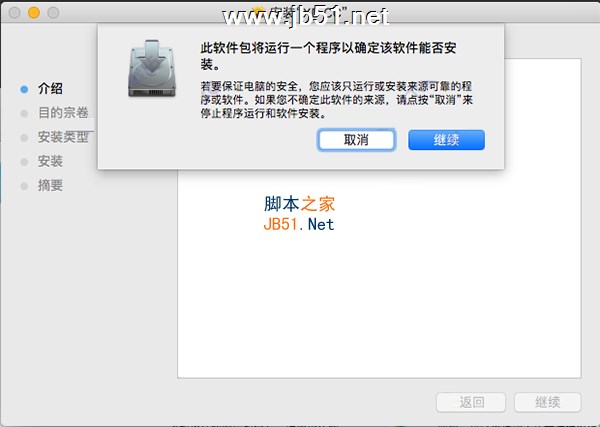Minimize the installer with the yellow button
Screen dimensions: 600x427
(34, 13)
